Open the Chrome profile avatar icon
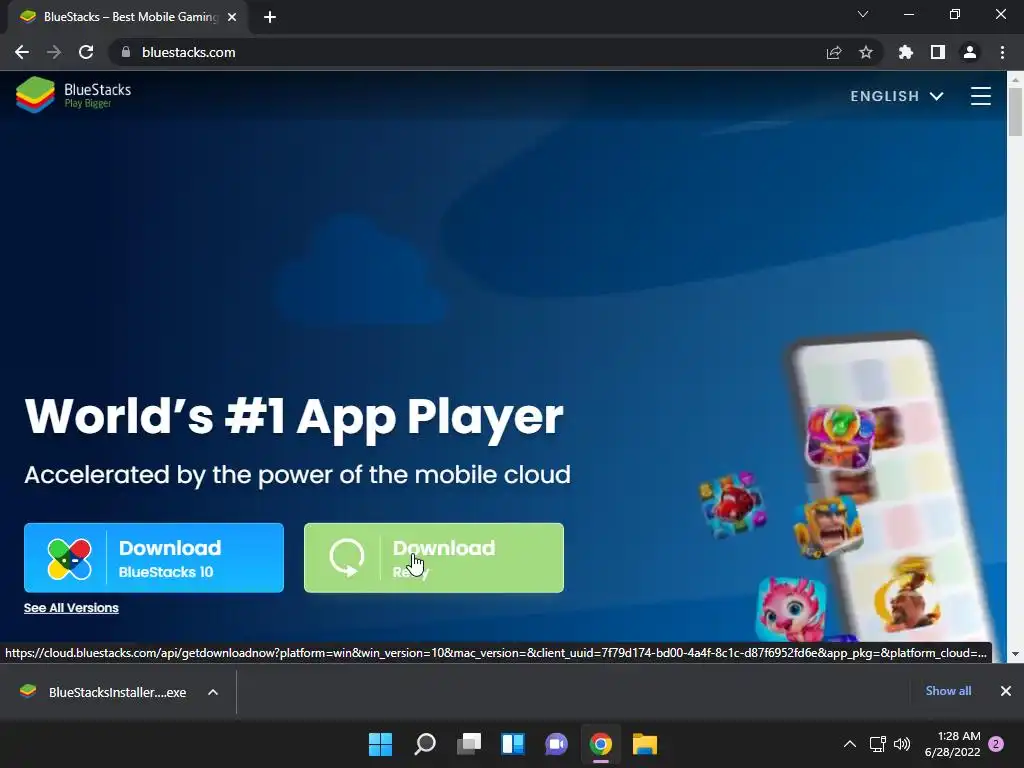This screenshot has height=768, width=1024. click(970, 52)
